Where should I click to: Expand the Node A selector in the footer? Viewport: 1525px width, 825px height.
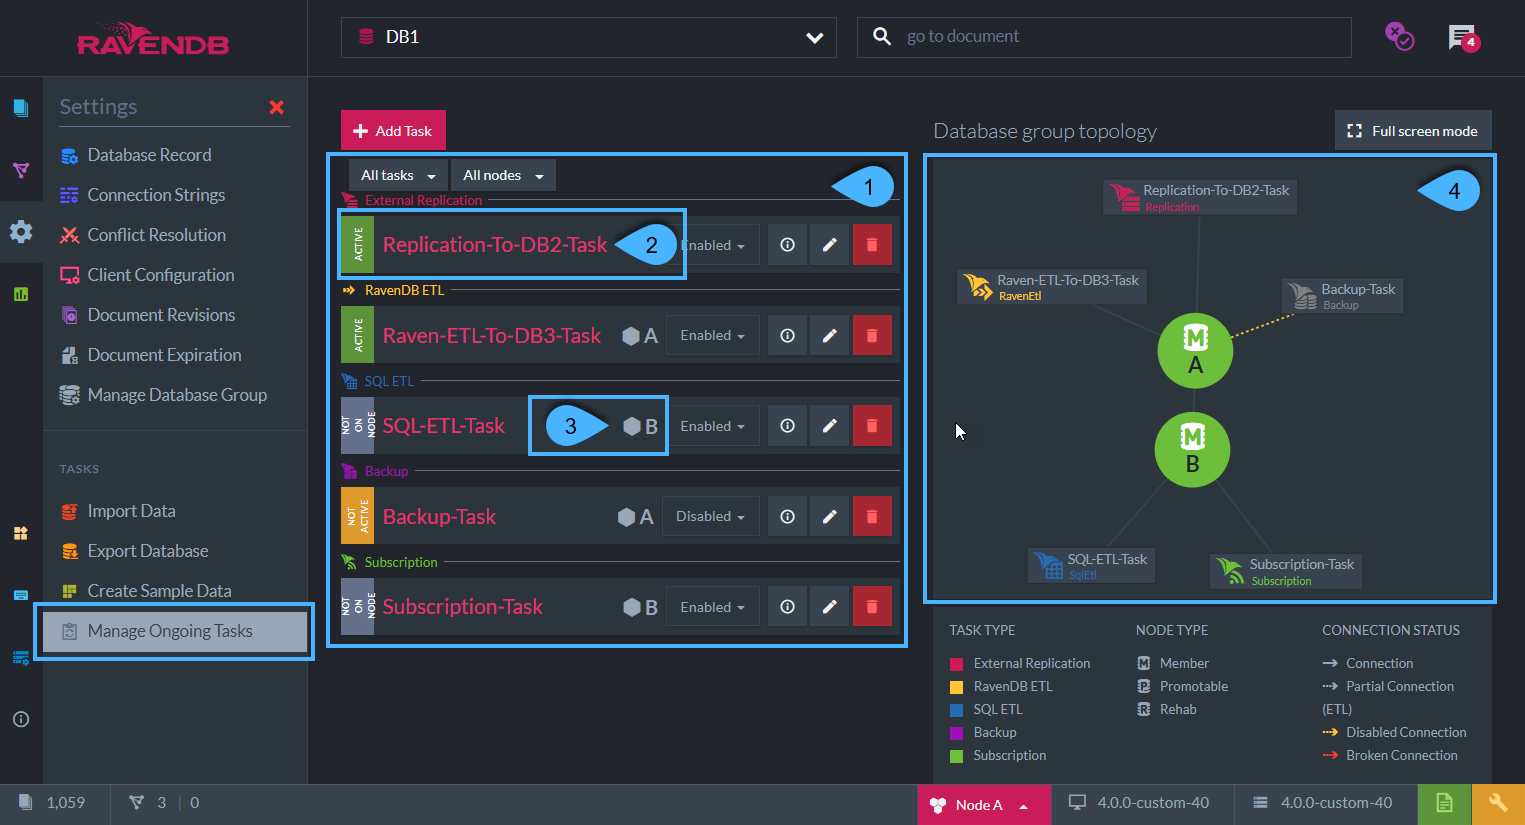[x=984, y=805]
